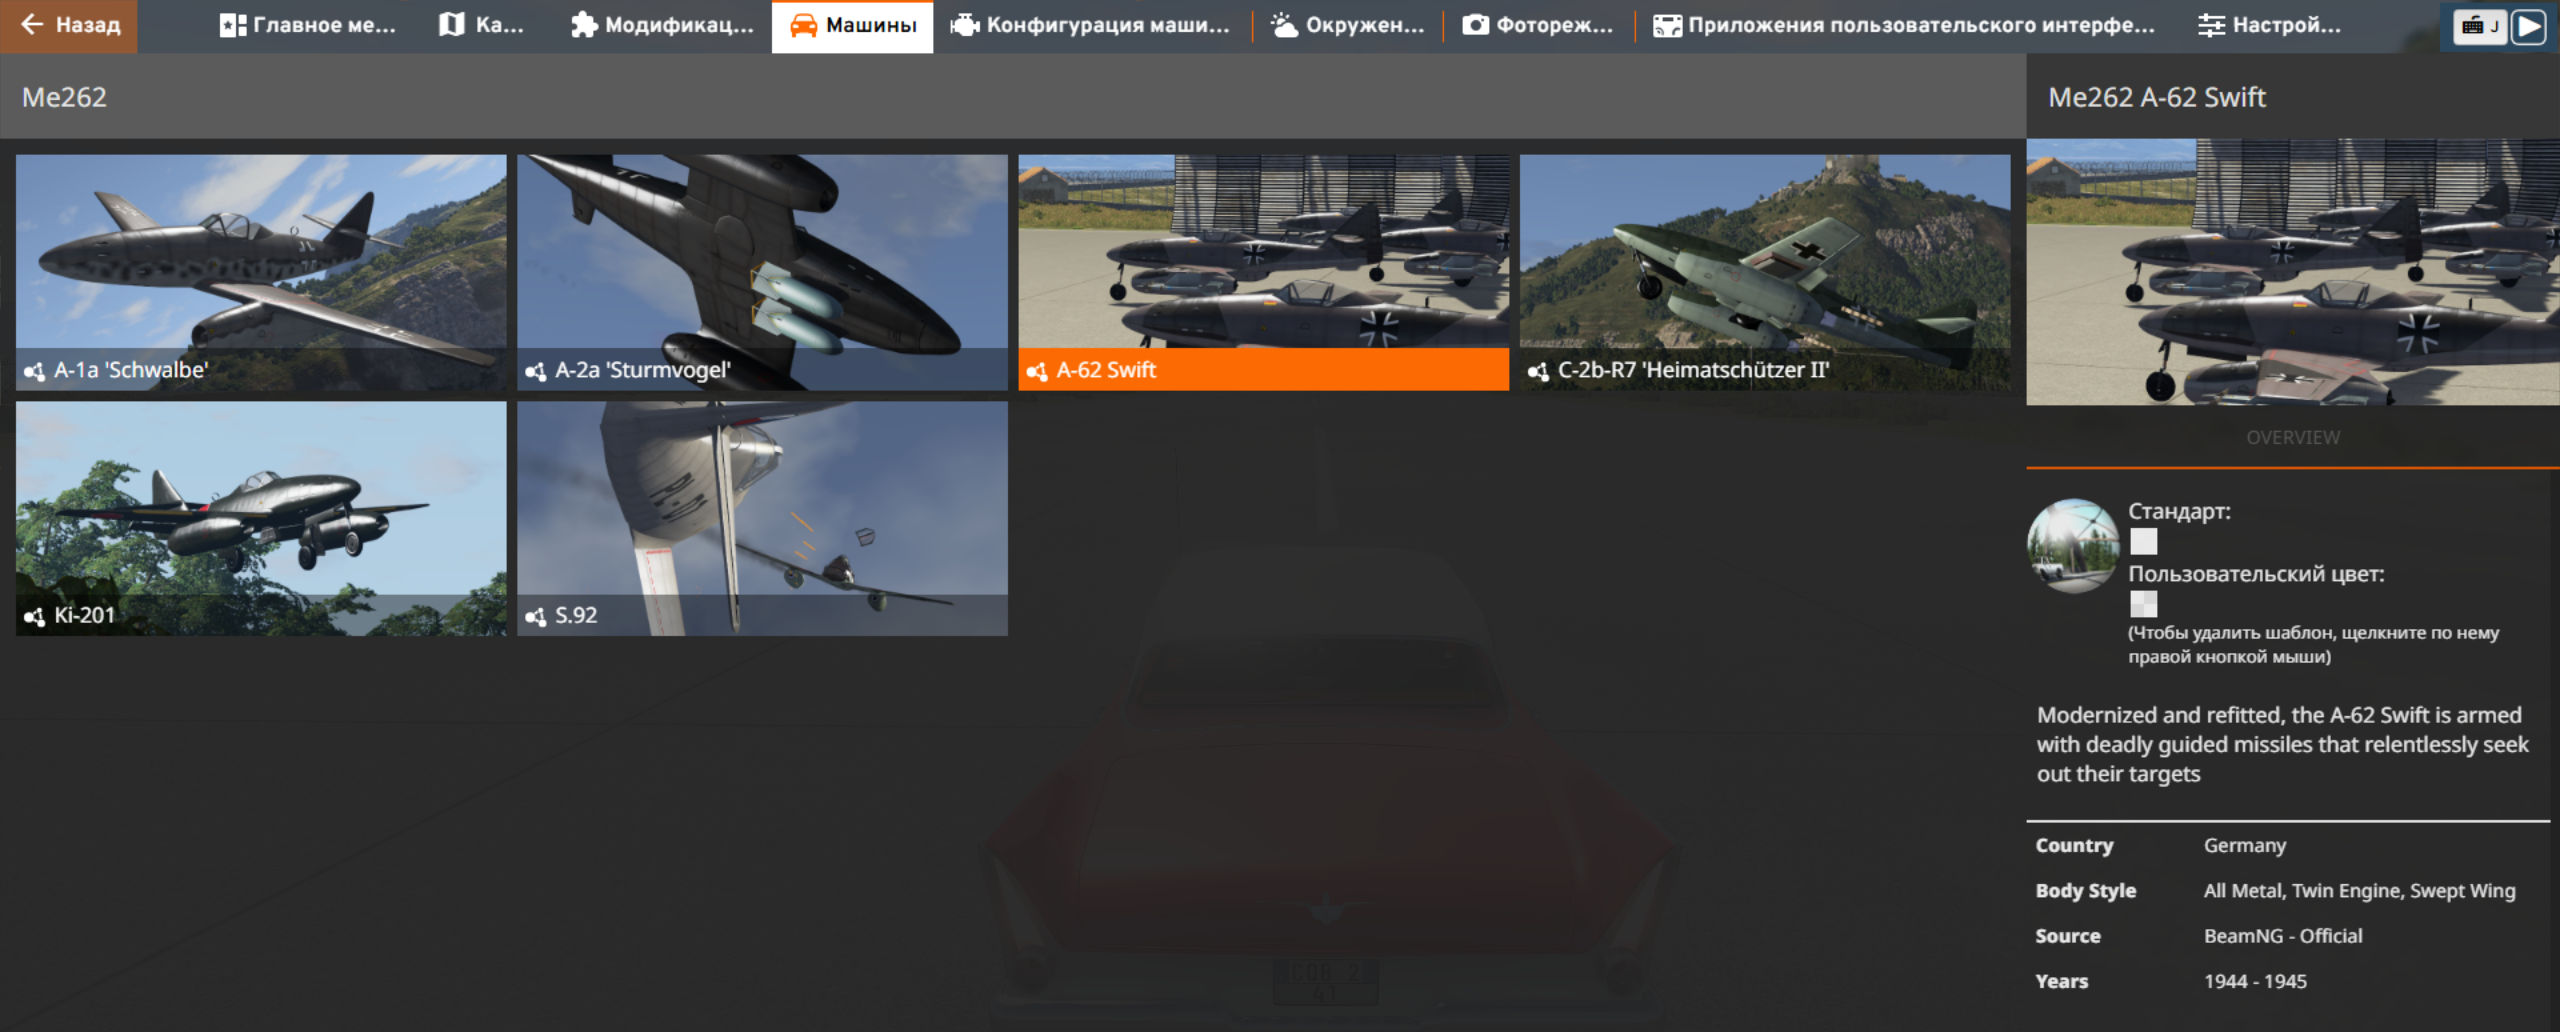
Task: Click the Body Style label
Action: coord(2086,890)
